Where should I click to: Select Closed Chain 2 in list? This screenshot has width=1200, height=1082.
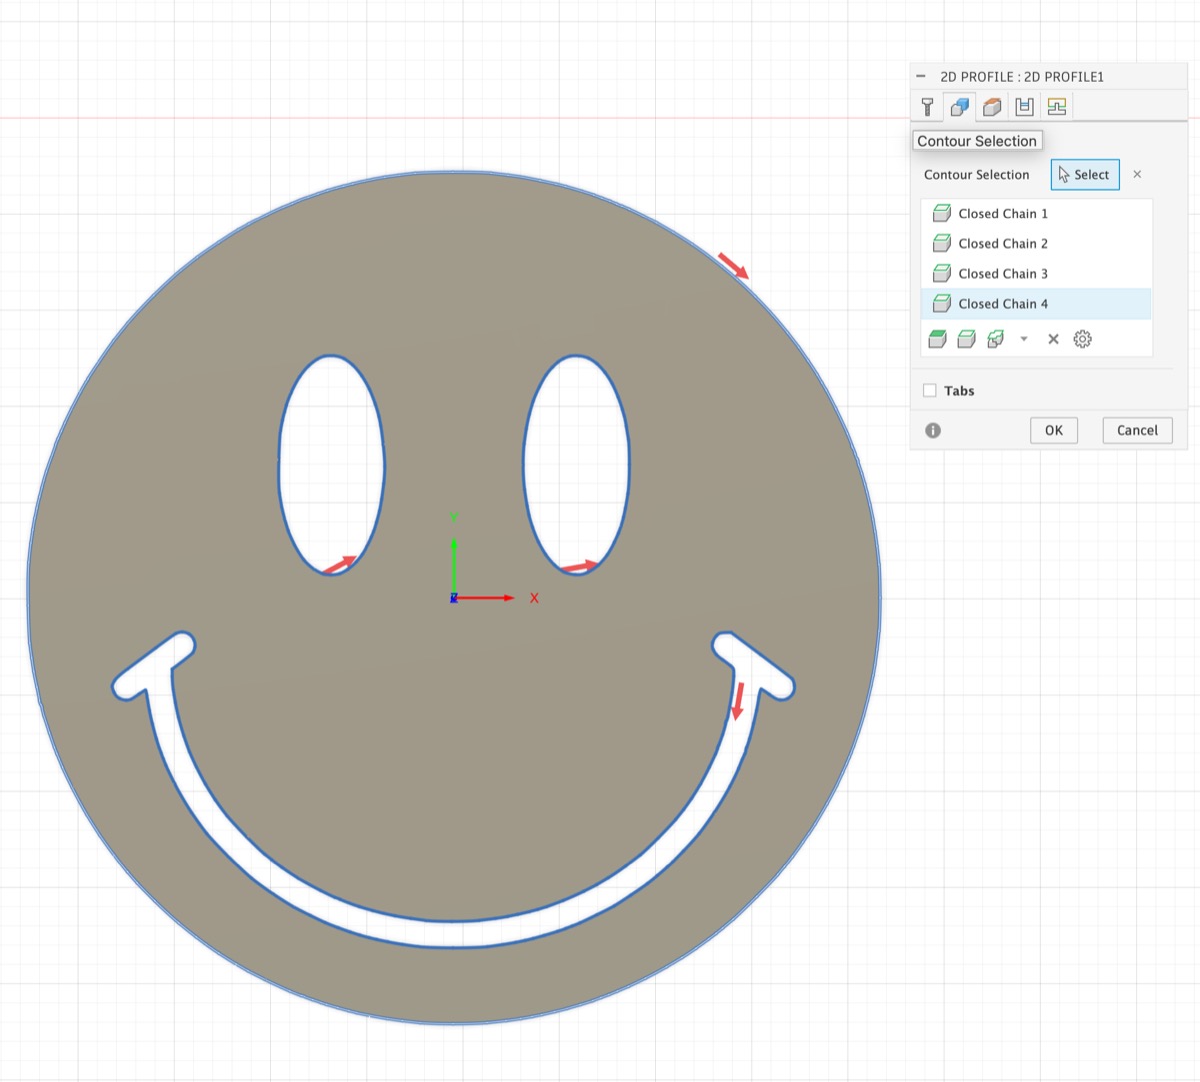tap(1002, 244)
